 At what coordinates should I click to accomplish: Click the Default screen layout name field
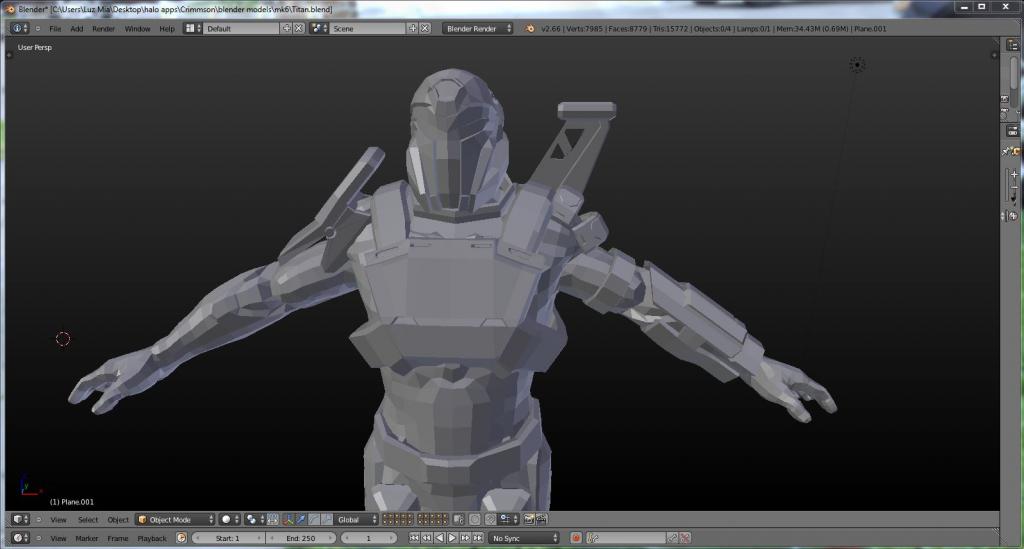241,29
